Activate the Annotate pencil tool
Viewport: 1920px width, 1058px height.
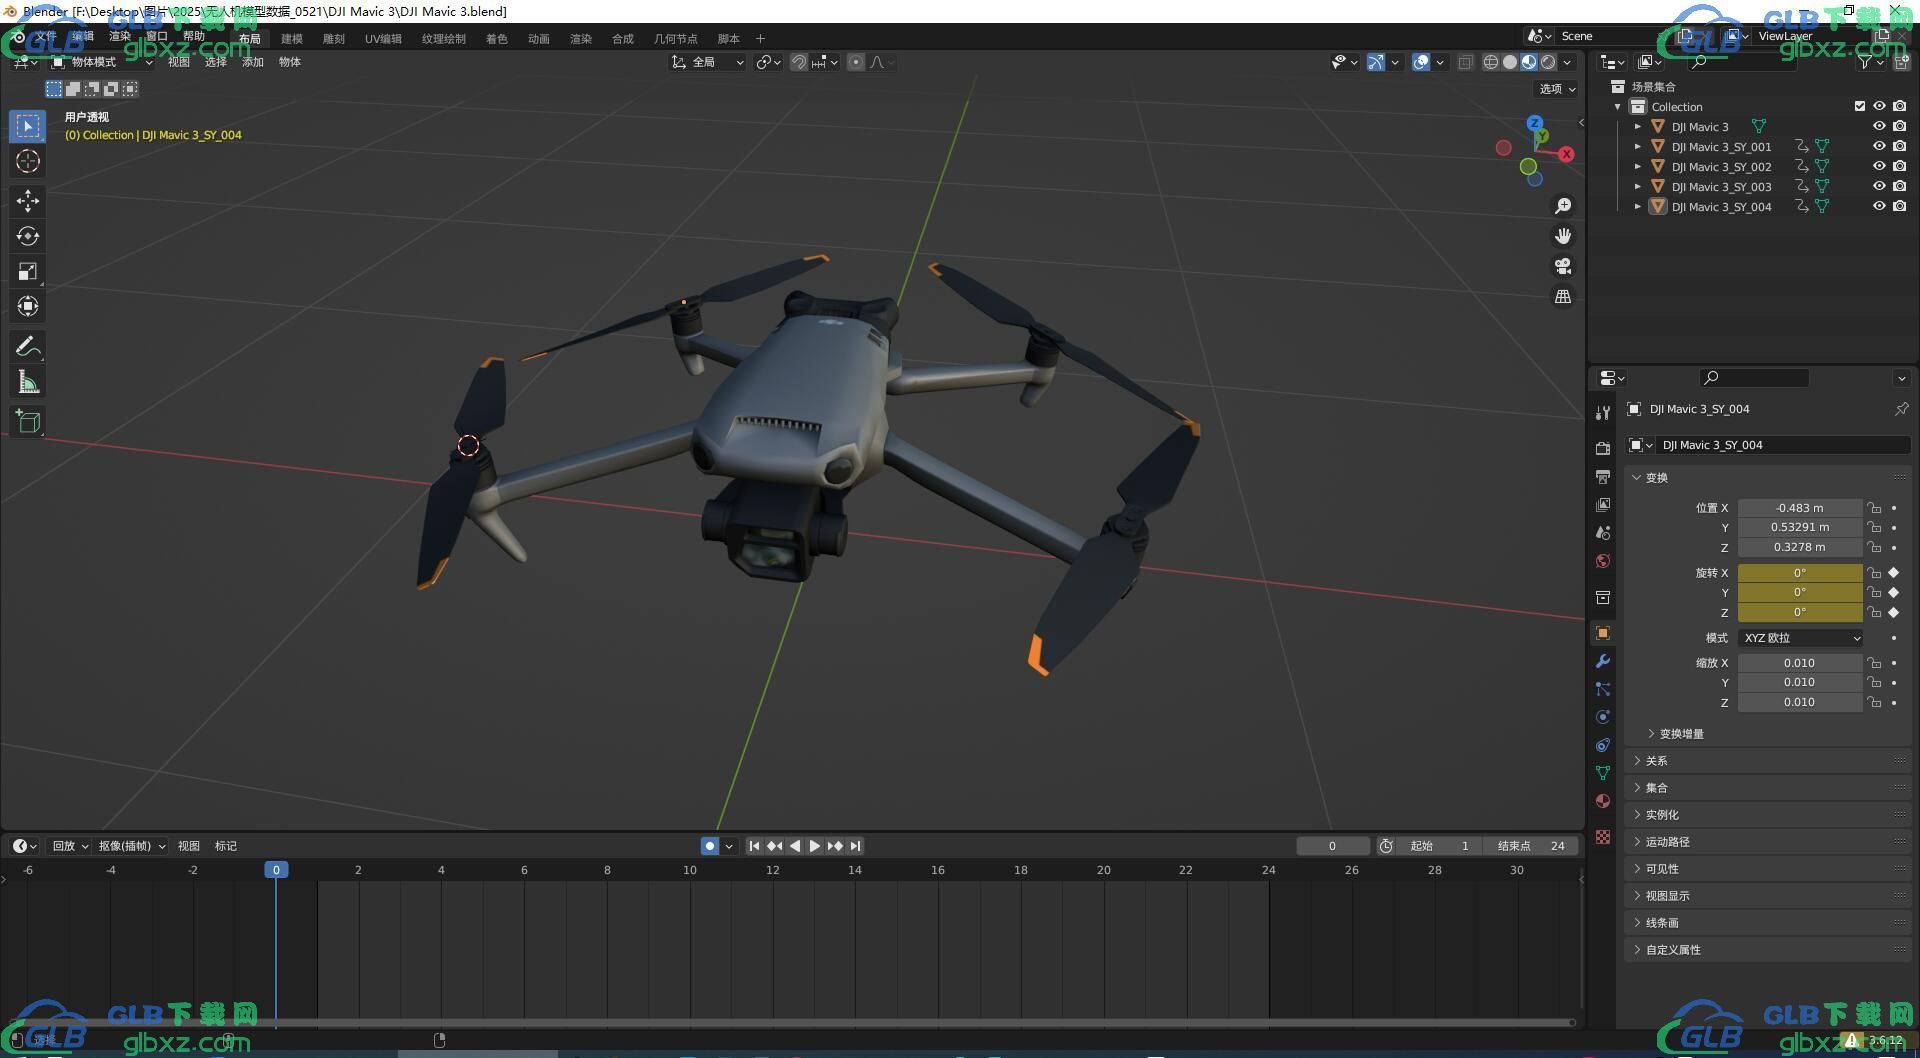28,347
